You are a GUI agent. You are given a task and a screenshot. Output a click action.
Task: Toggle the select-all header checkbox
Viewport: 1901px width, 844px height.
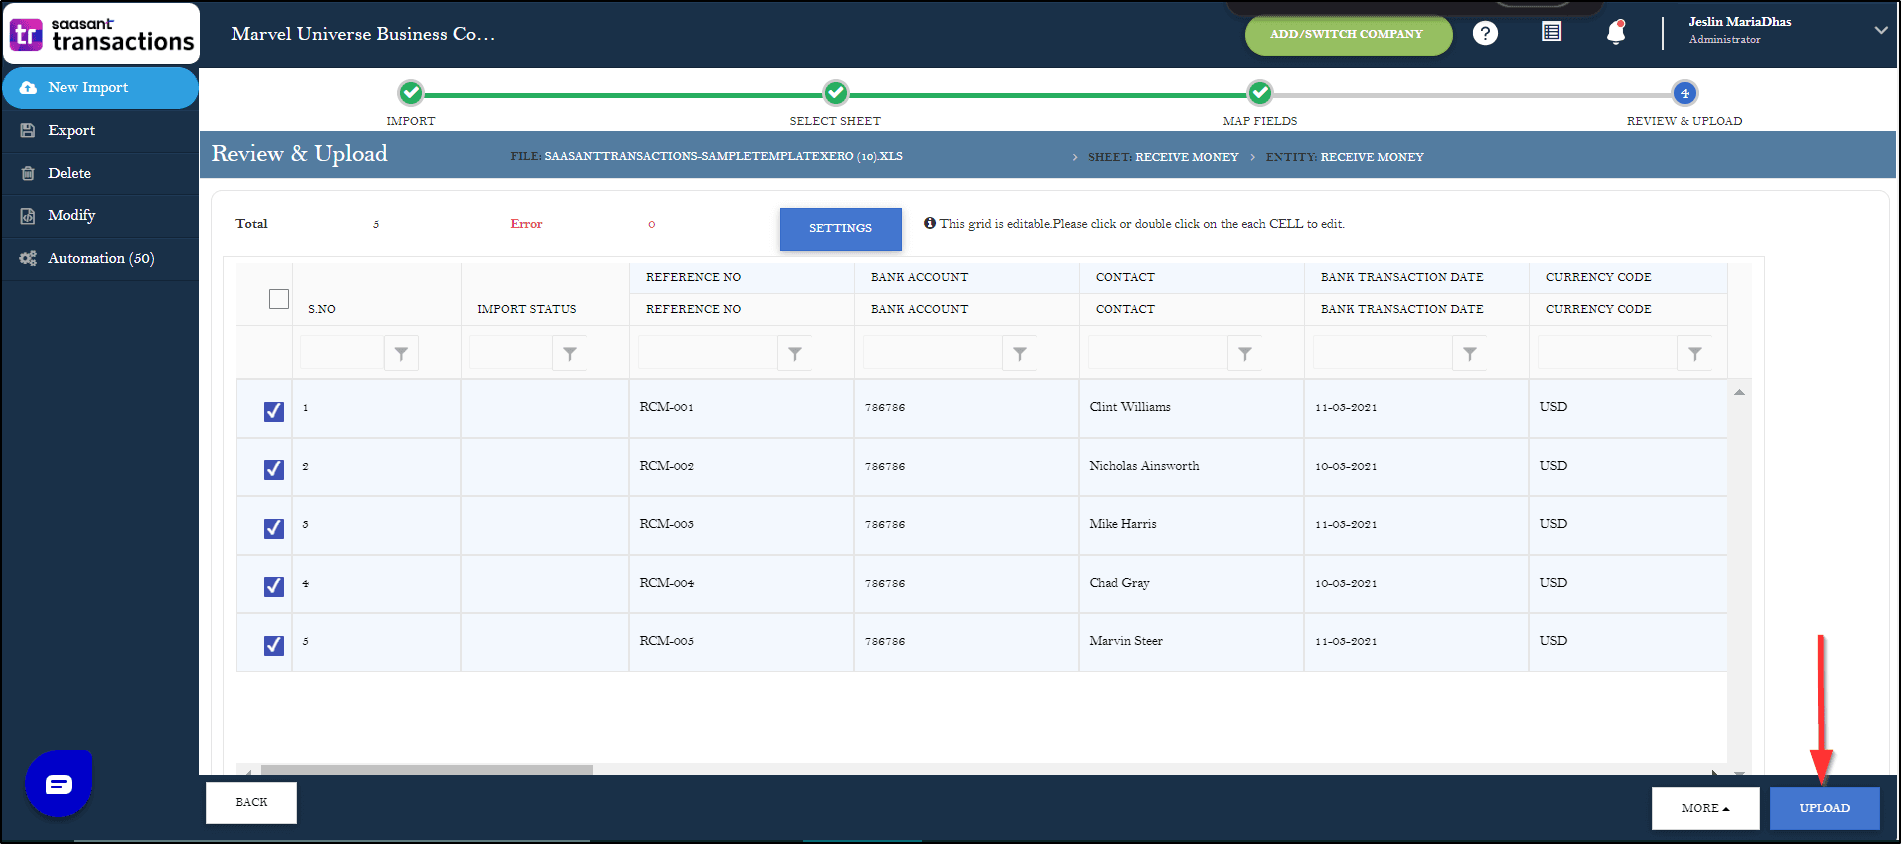279,299
